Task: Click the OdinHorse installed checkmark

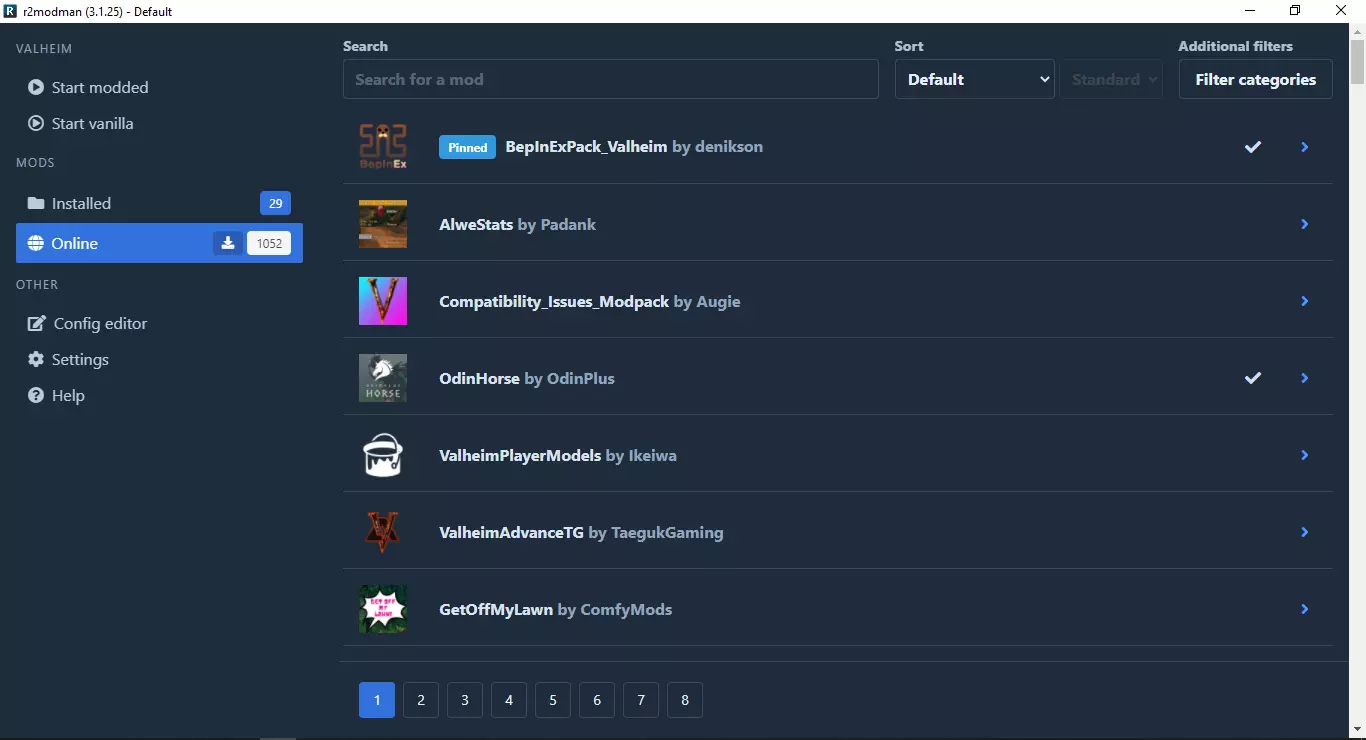Action: 1253,378
